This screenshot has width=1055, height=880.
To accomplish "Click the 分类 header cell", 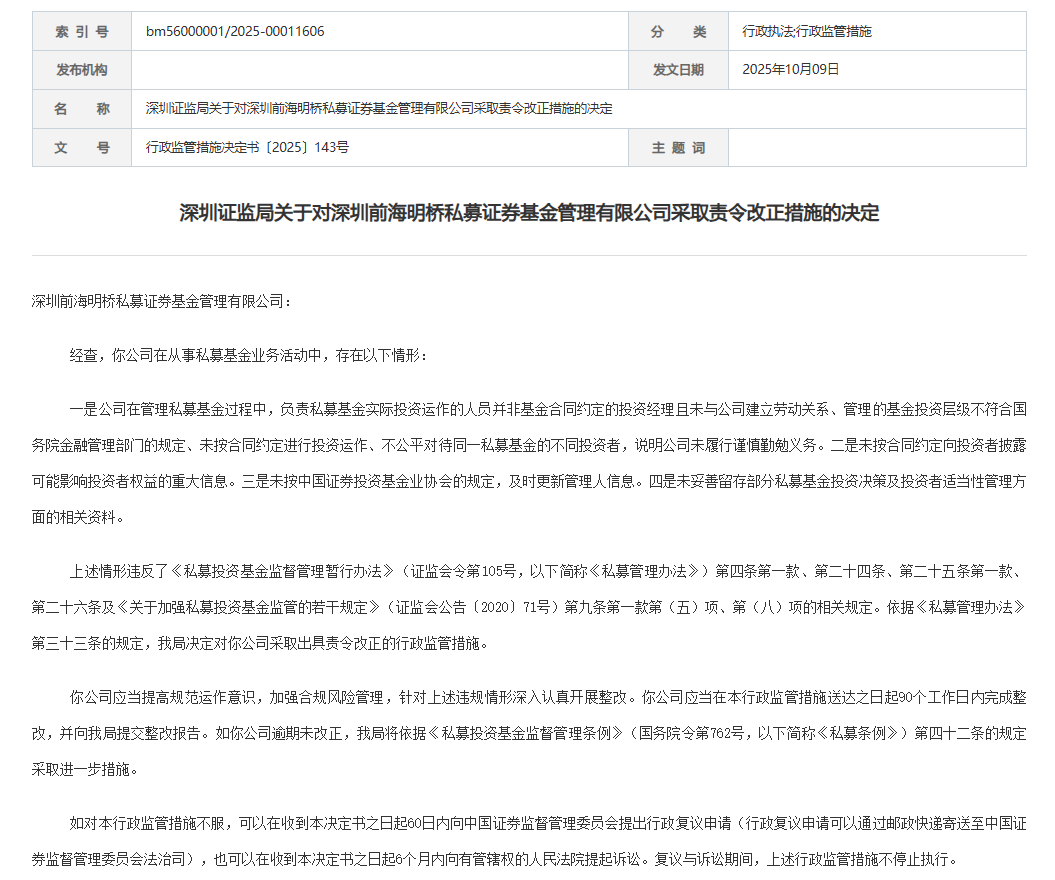I will (x=678, y=31).
